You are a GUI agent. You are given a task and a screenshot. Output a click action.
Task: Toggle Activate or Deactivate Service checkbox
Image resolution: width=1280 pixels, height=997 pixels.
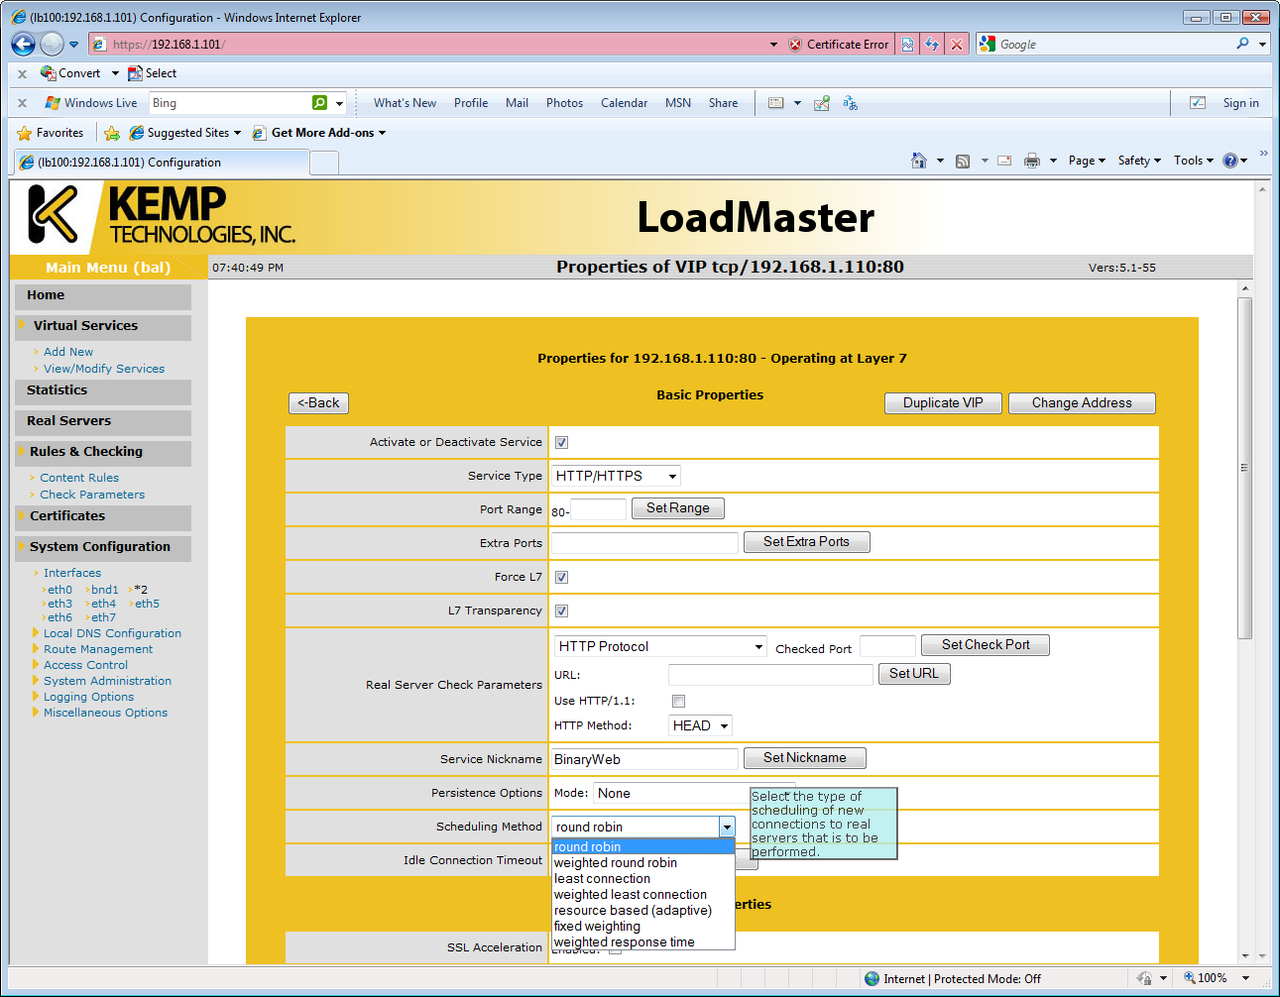pos(562,443)
